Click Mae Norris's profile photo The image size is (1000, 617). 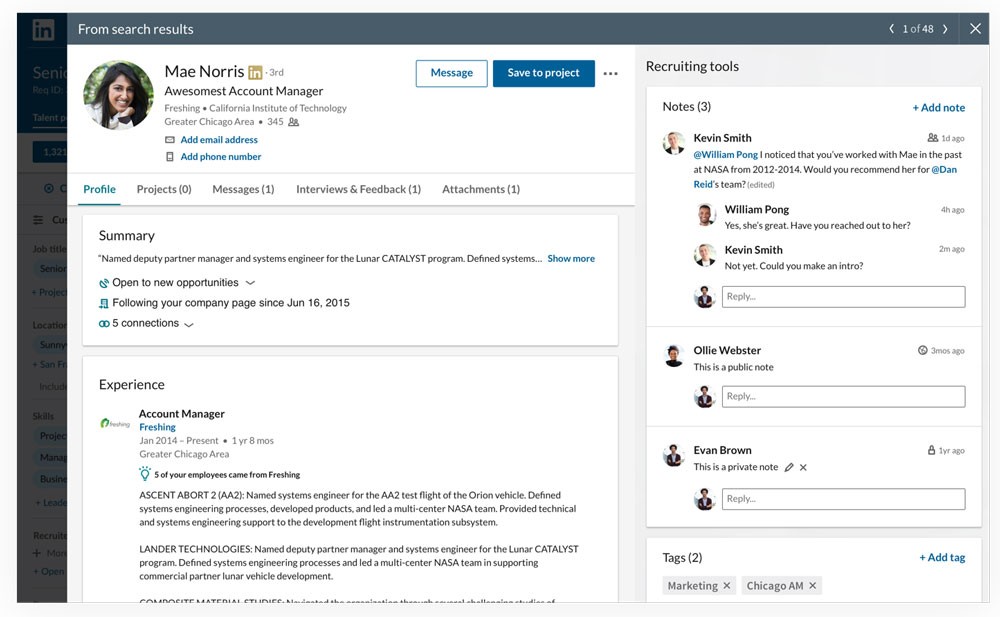(x=118, y=96)
